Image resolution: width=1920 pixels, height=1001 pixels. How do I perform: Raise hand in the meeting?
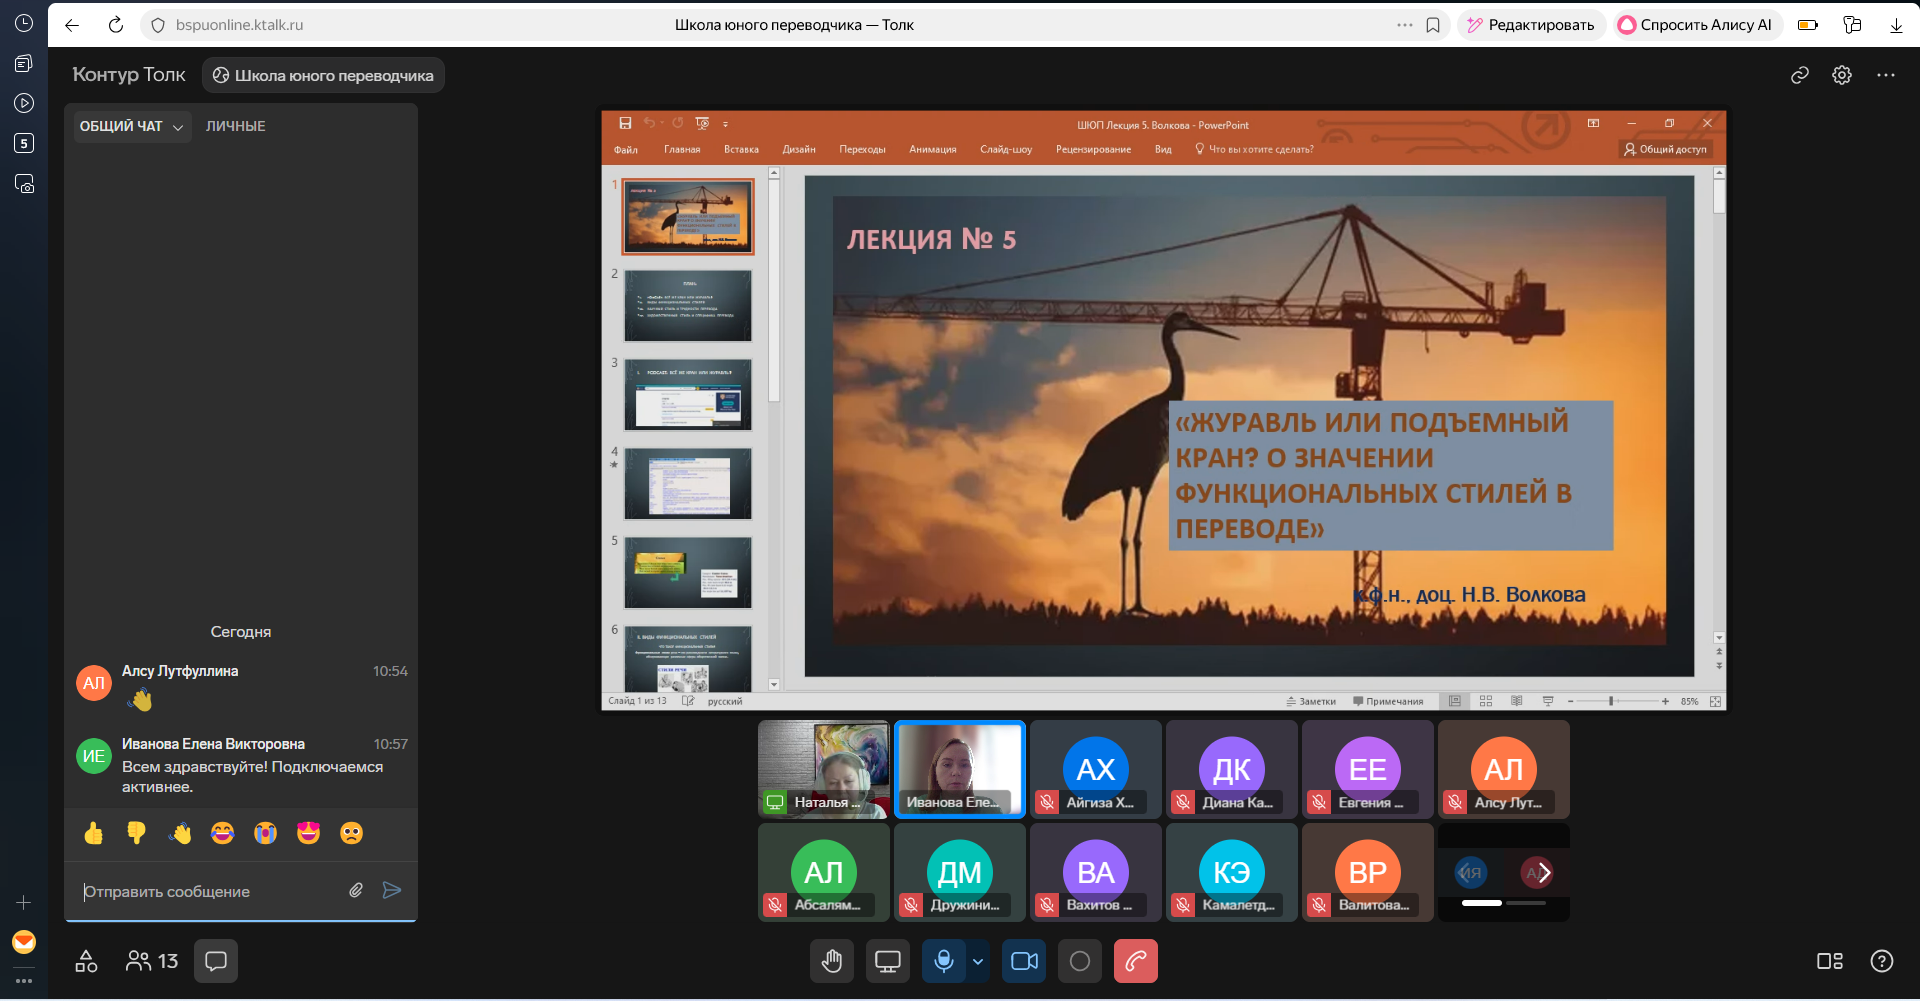click(x=831, y=961)
